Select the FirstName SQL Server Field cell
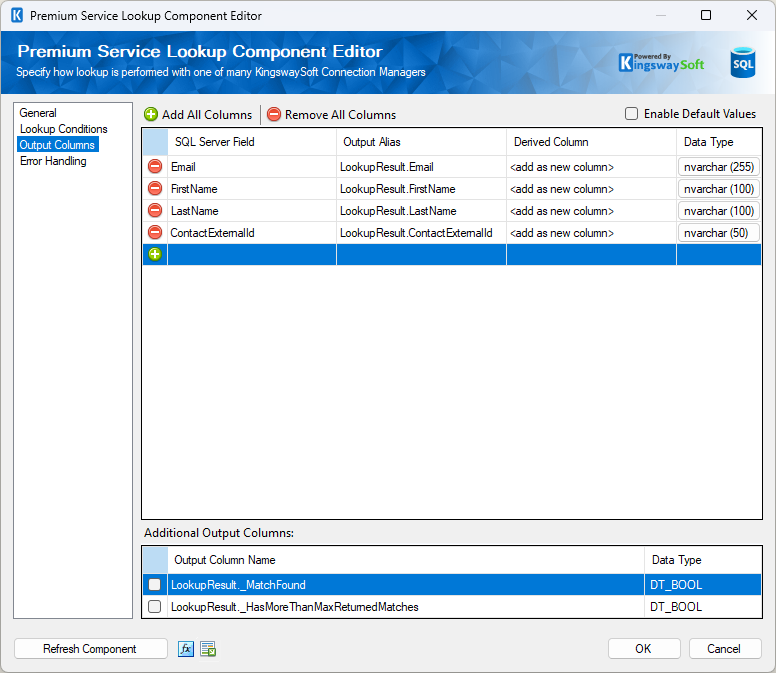The image size is (776, 673). 252,189
